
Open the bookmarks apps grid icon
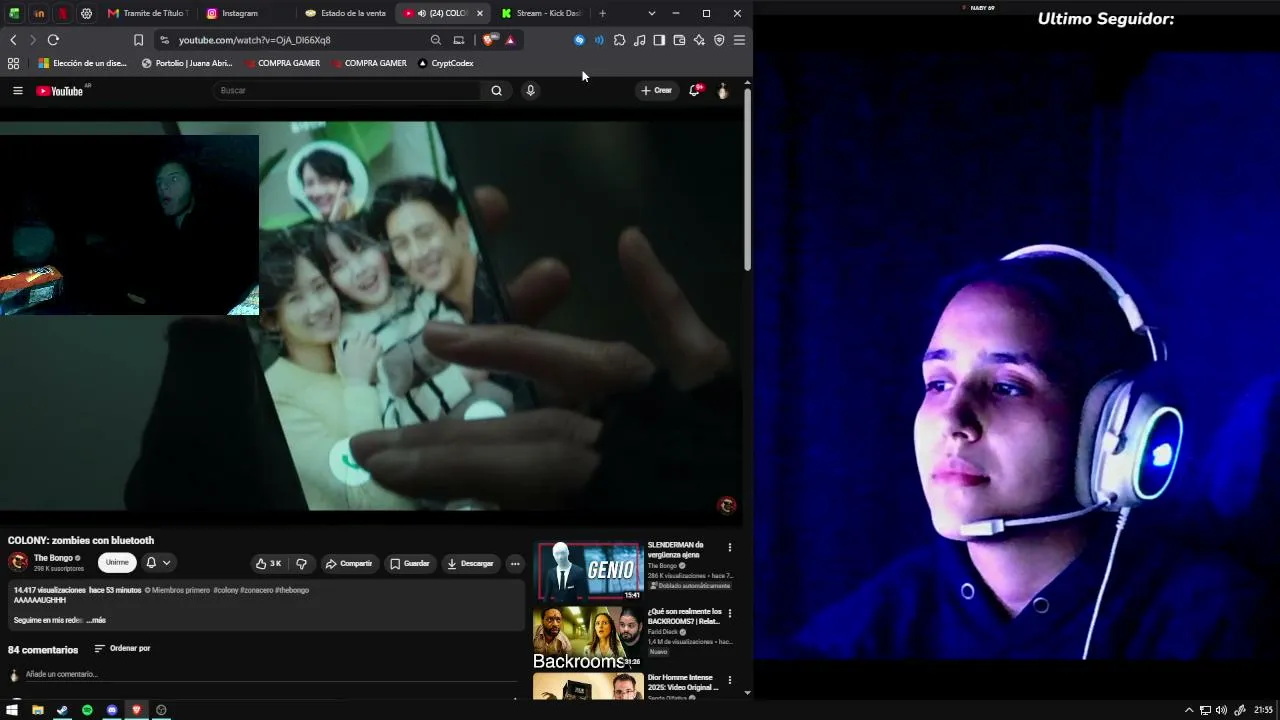pyautogui.click(x=13, y=63)
